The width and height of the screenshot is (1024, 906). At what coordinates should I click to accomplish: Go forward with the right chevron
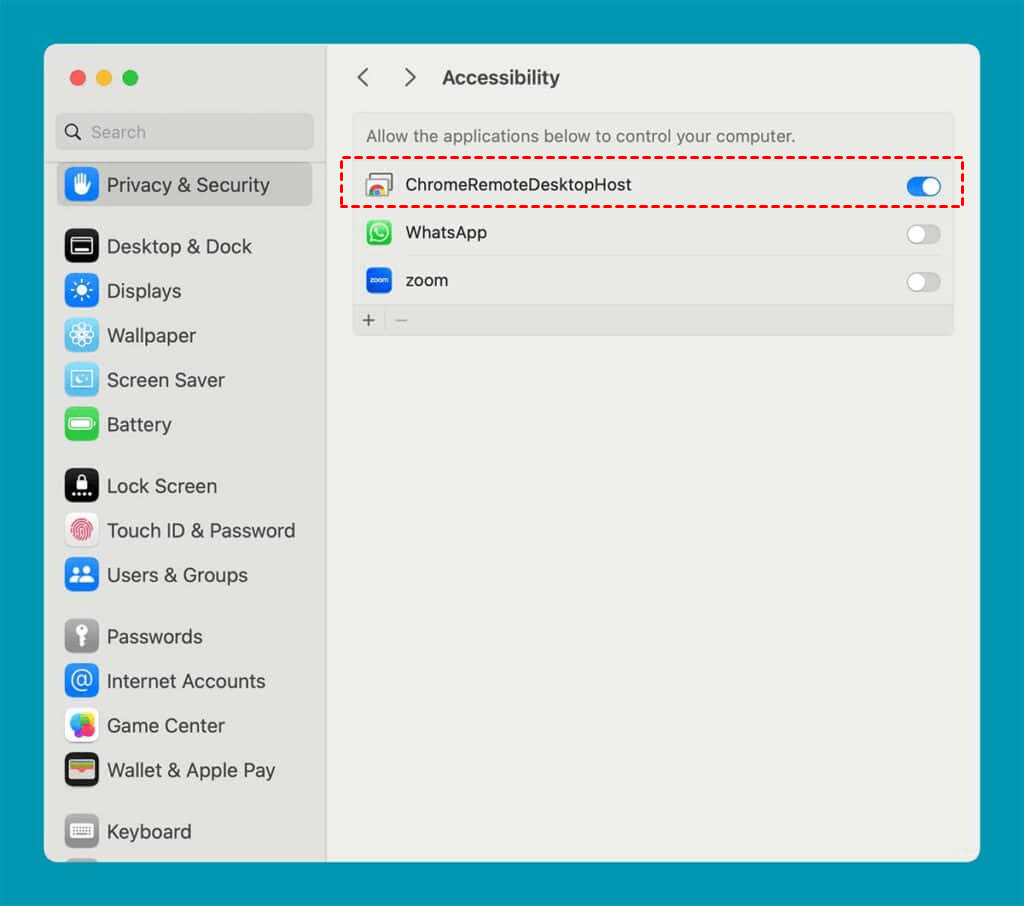point(409,77)
